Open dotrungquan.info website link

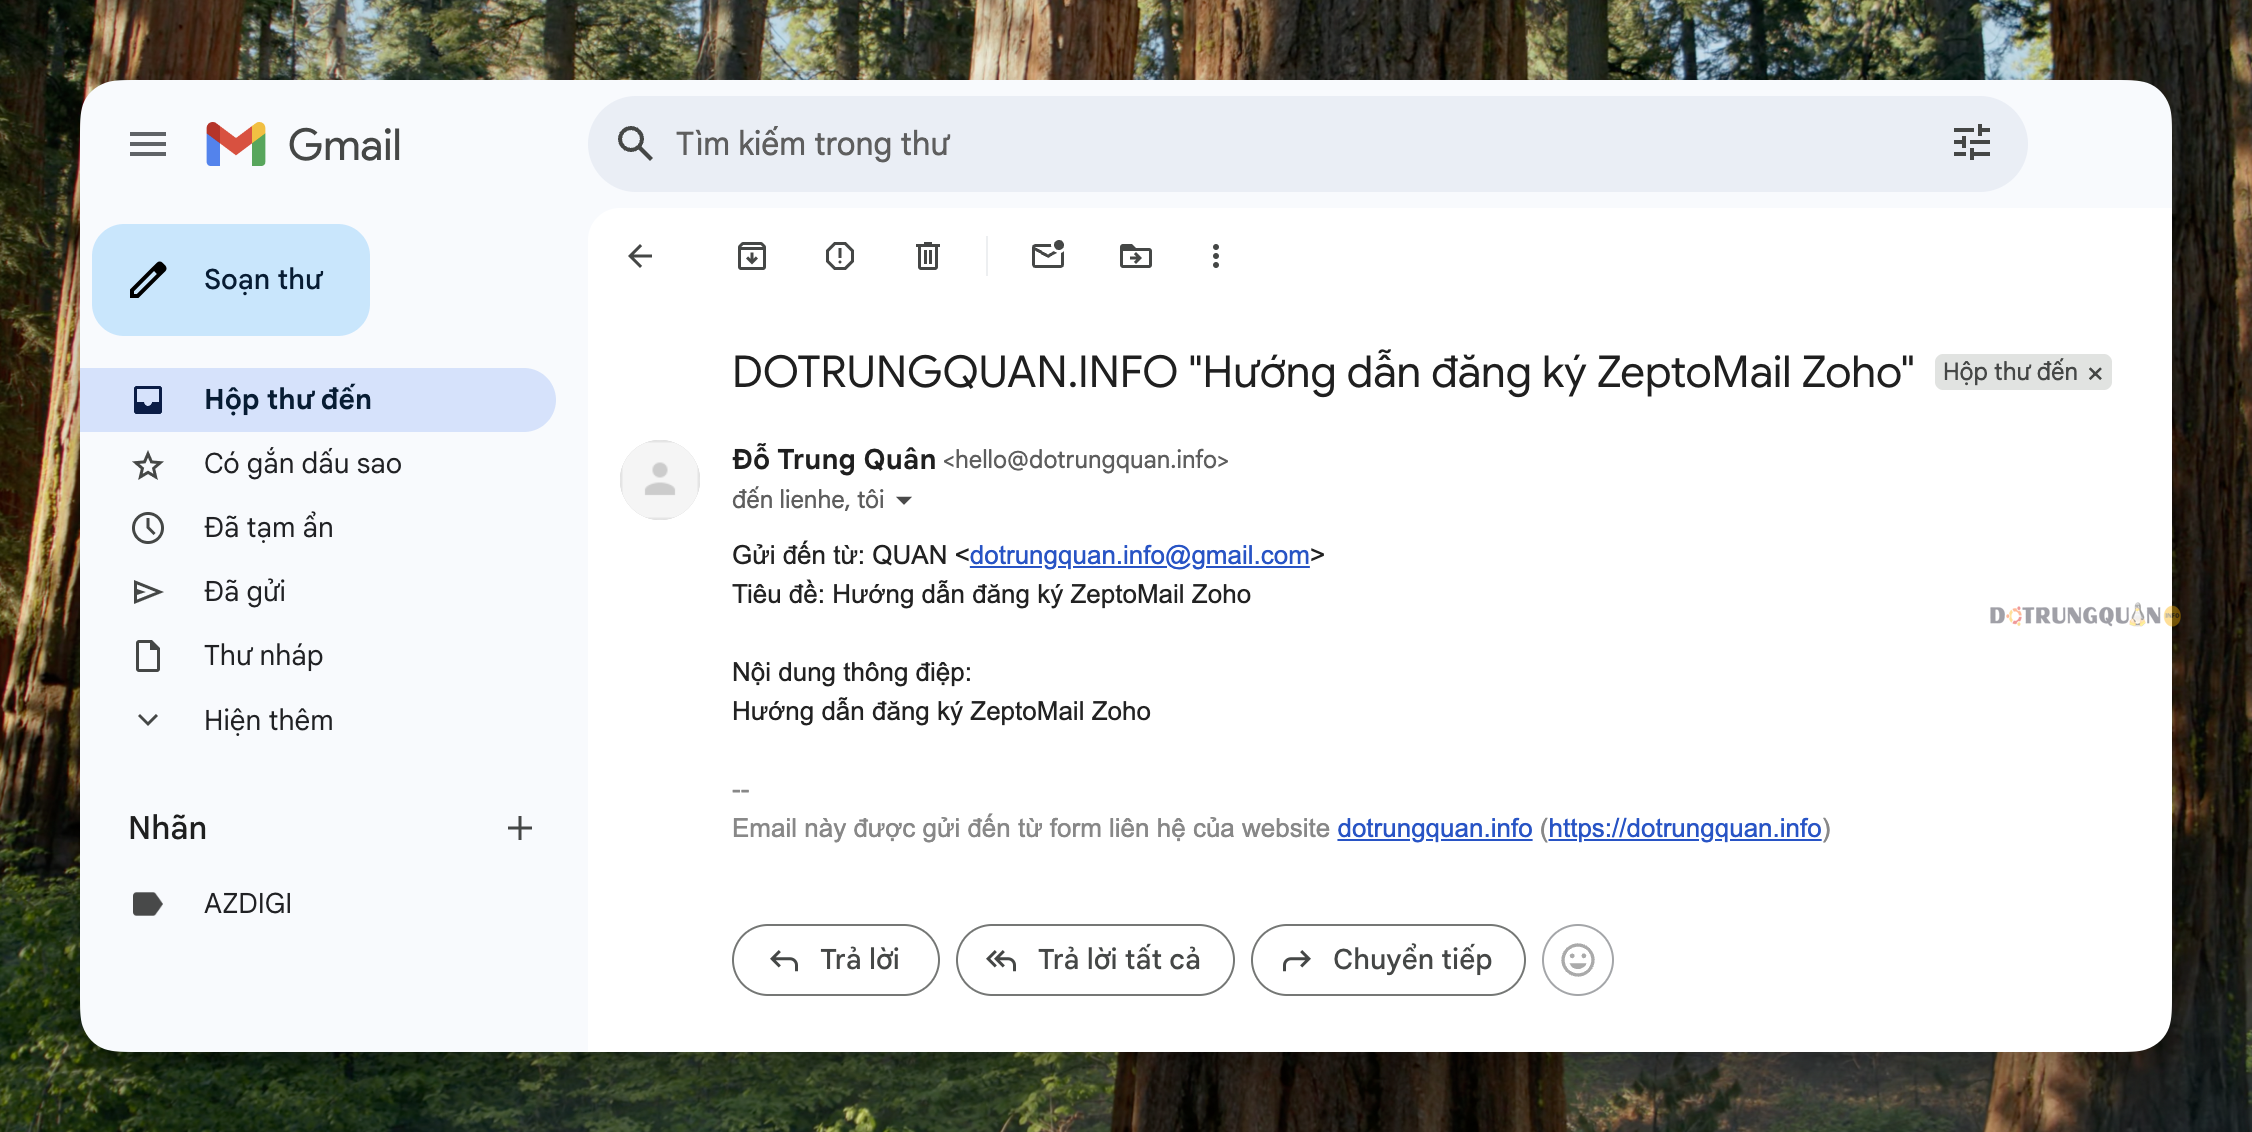(1435, 828)
